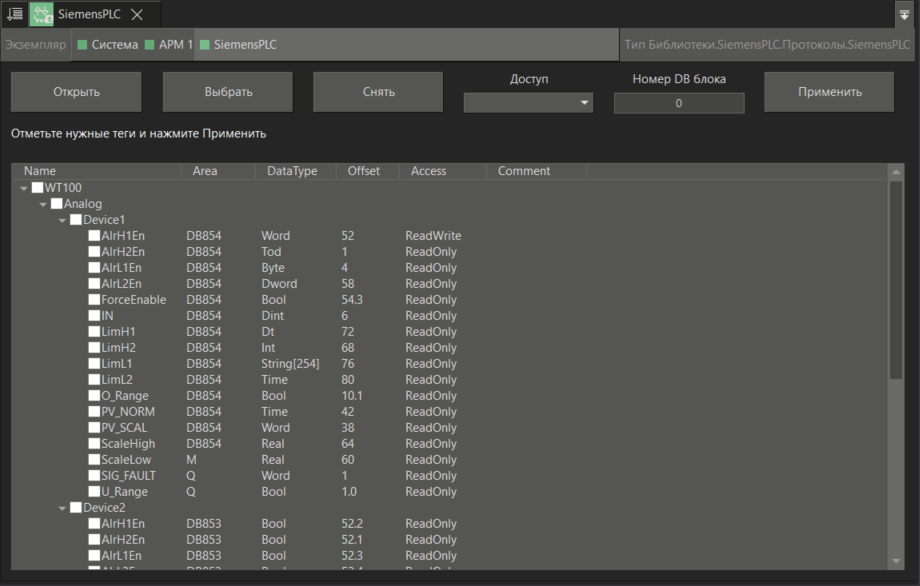Click the dock panel icon in top-left corner
920x586 pixels.
point(14,14)
